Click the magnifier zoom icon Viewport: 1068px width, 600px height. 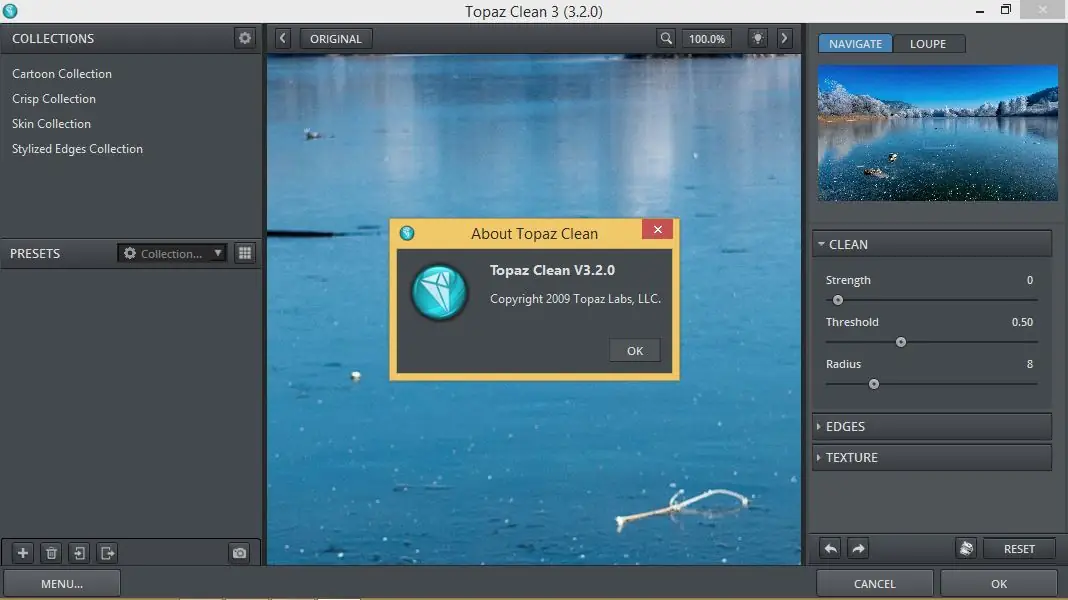pos(666,39)
